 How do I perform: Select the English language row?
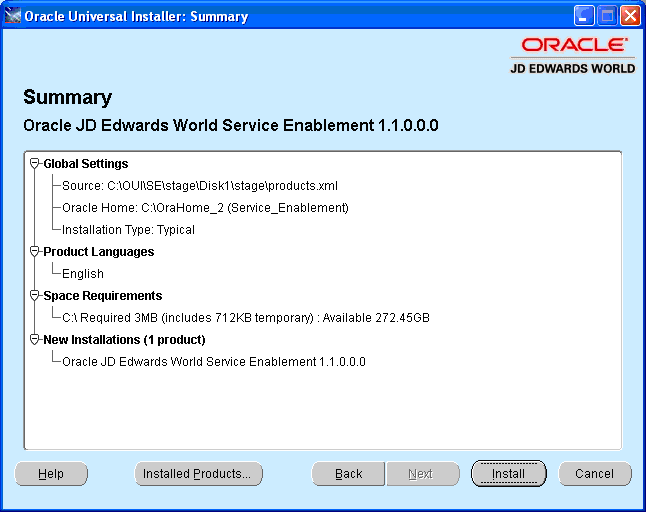pos(83,274)
